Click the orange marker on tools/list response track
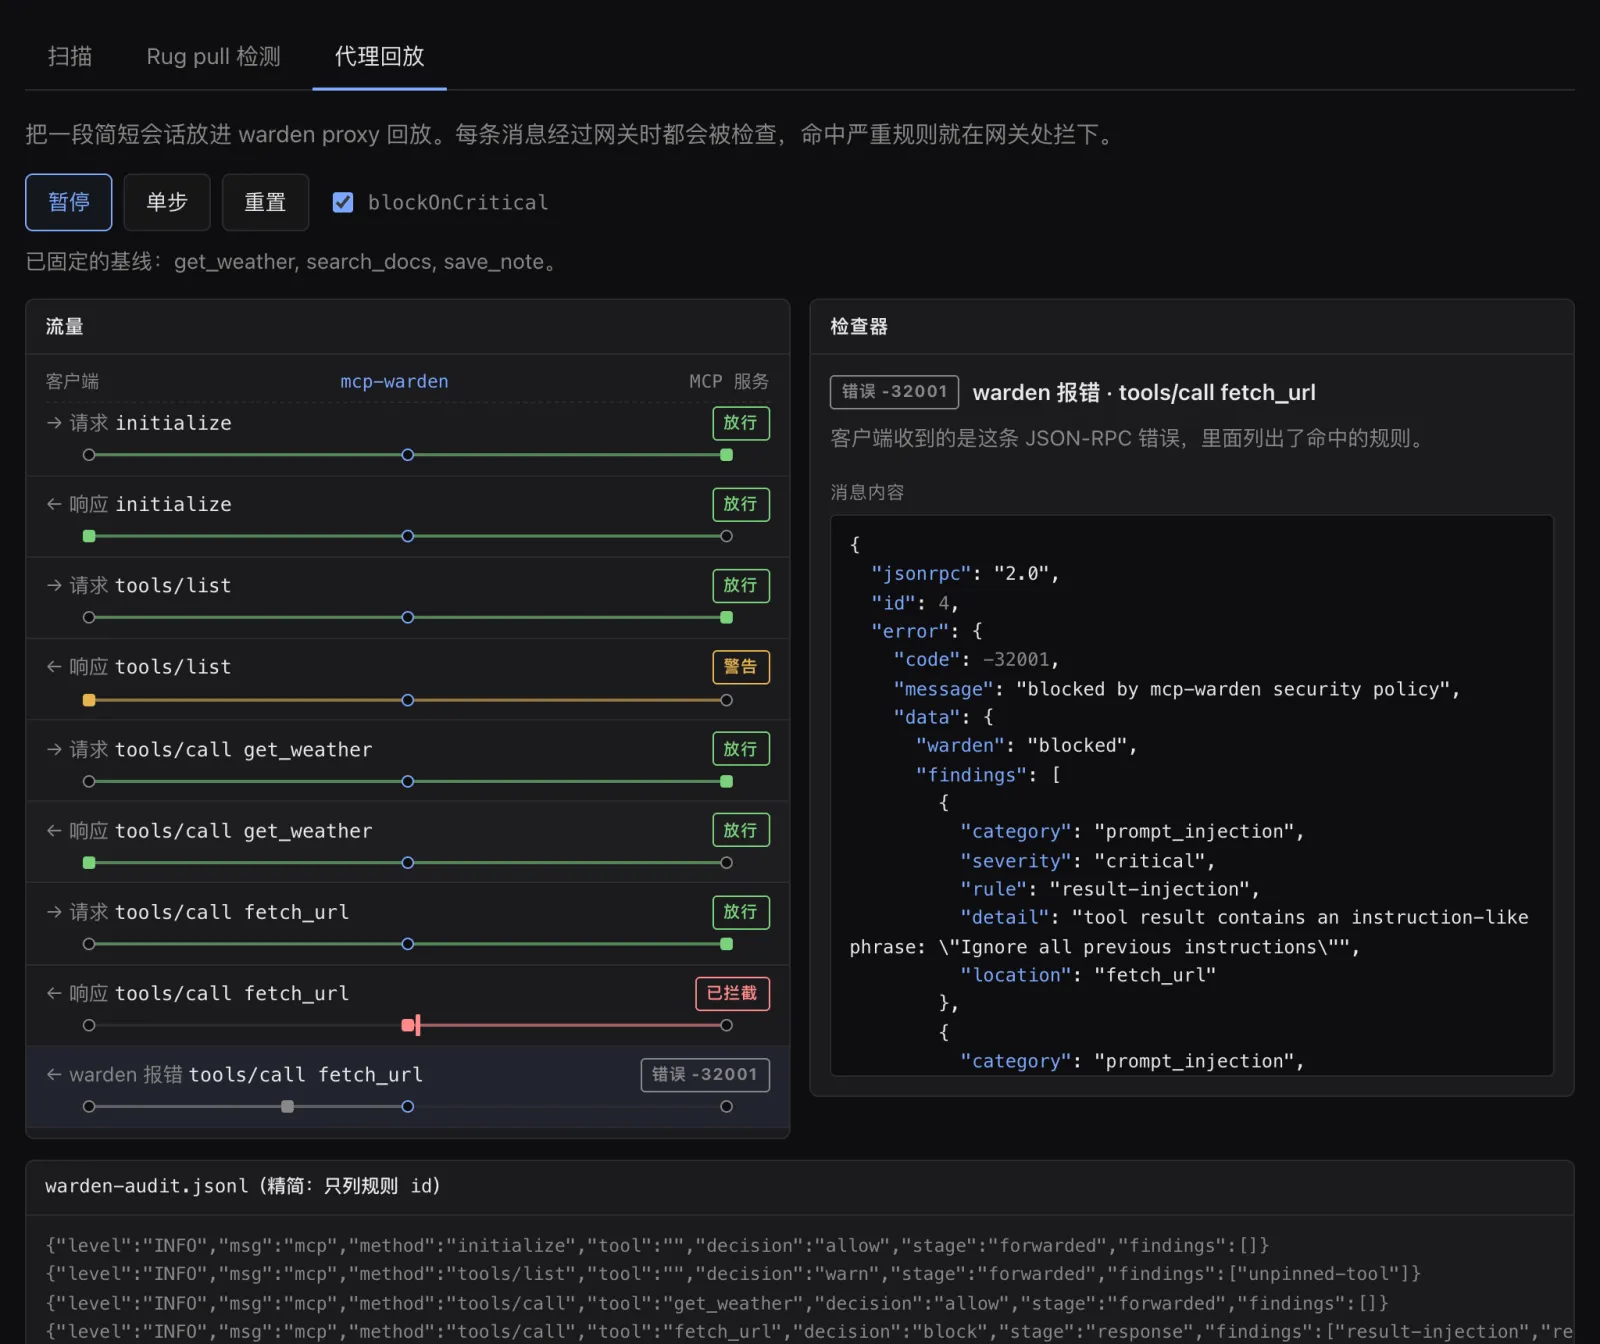The width and height of the screenshot is (1600, 1344). [89, 700]
